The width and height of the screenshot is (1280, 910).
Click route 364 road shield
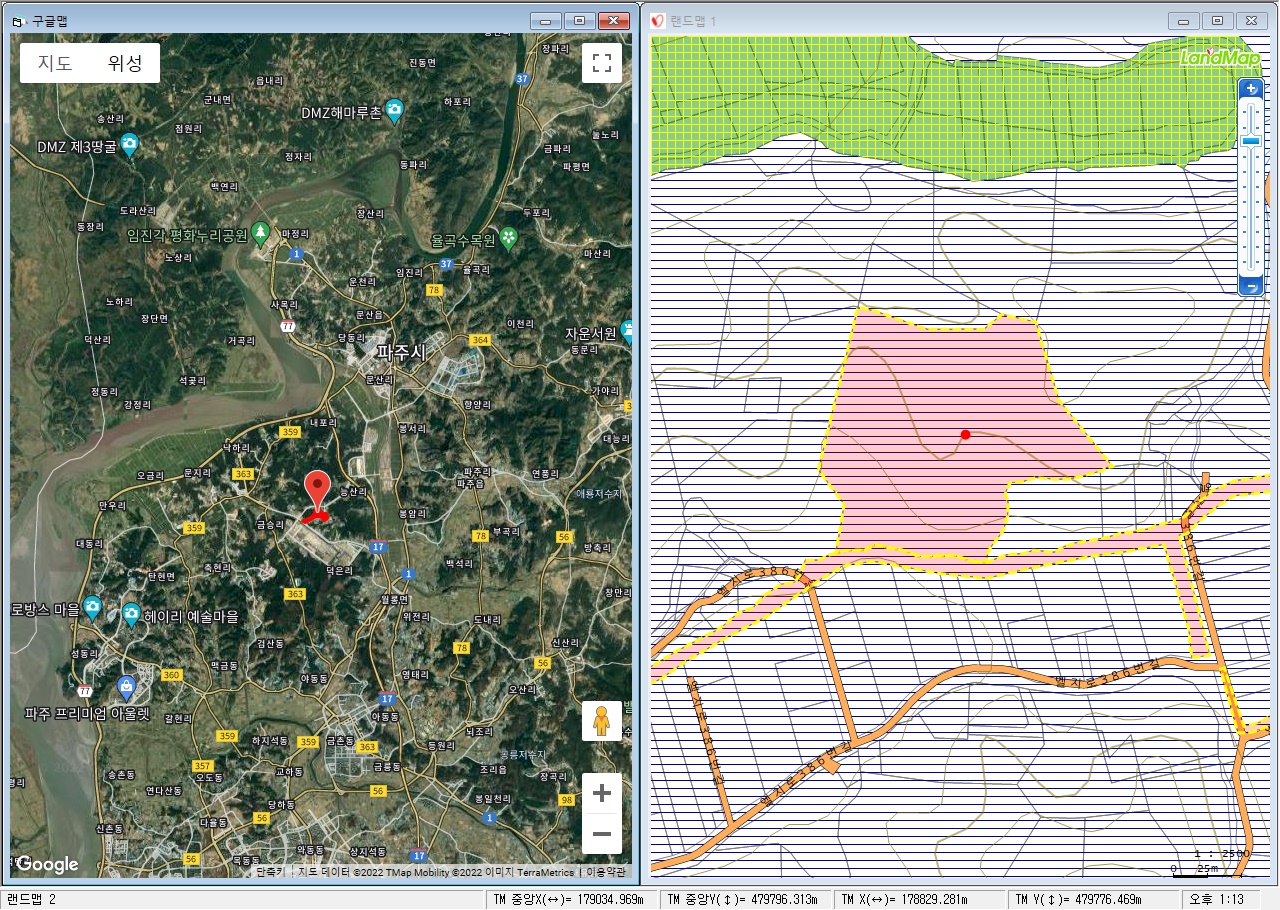[x=480, y=341]
